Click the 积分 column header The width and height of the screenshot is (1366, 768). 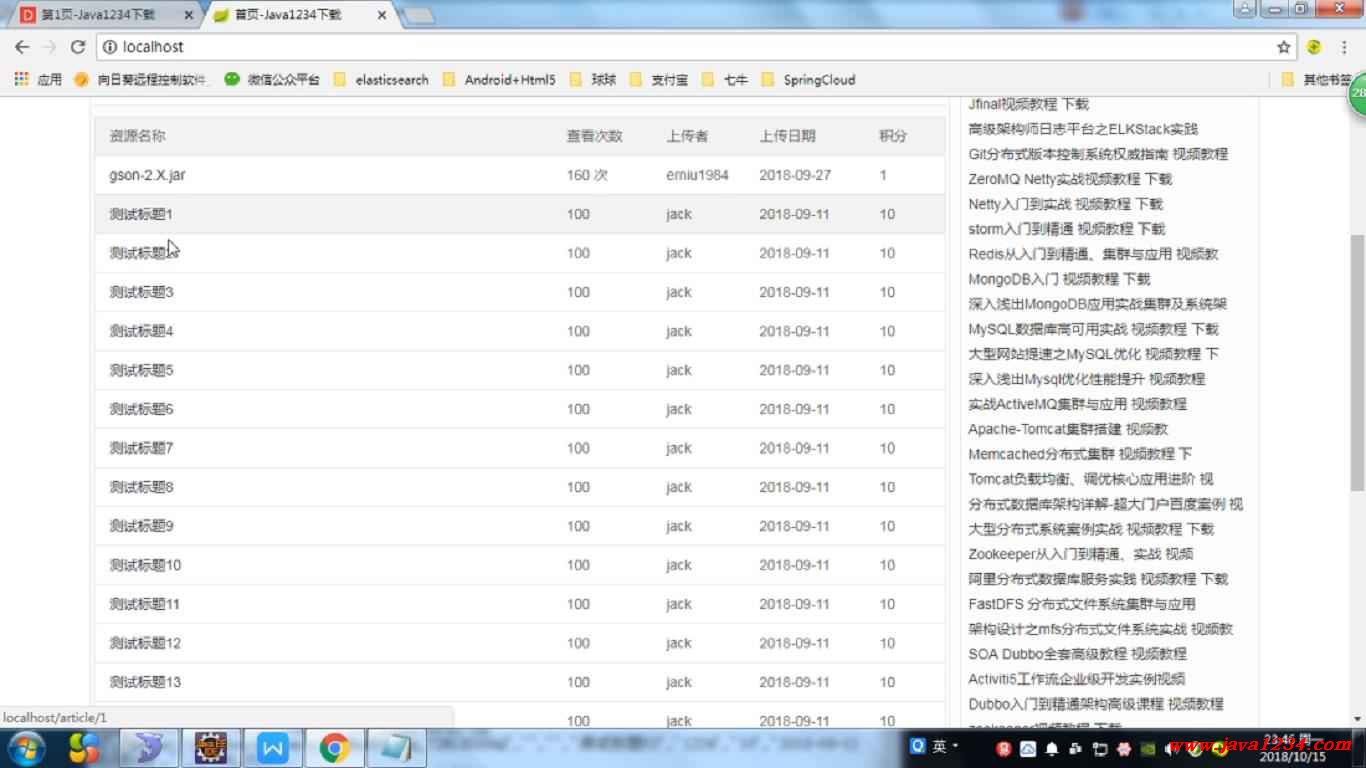point(893,136)
